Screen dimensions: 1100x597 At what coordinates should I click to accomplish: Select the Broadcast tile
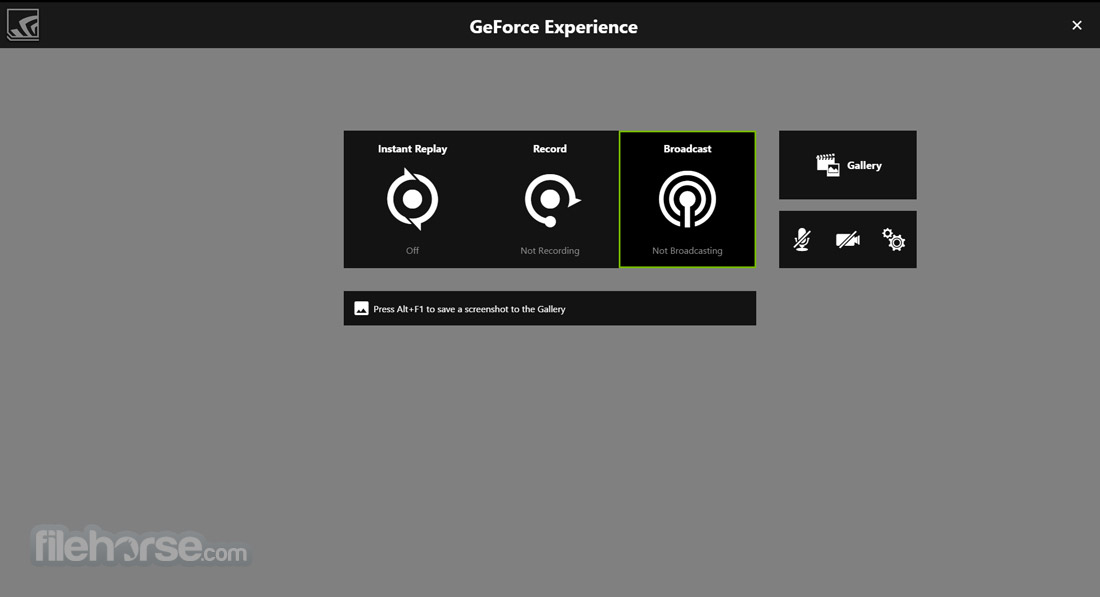688,199
